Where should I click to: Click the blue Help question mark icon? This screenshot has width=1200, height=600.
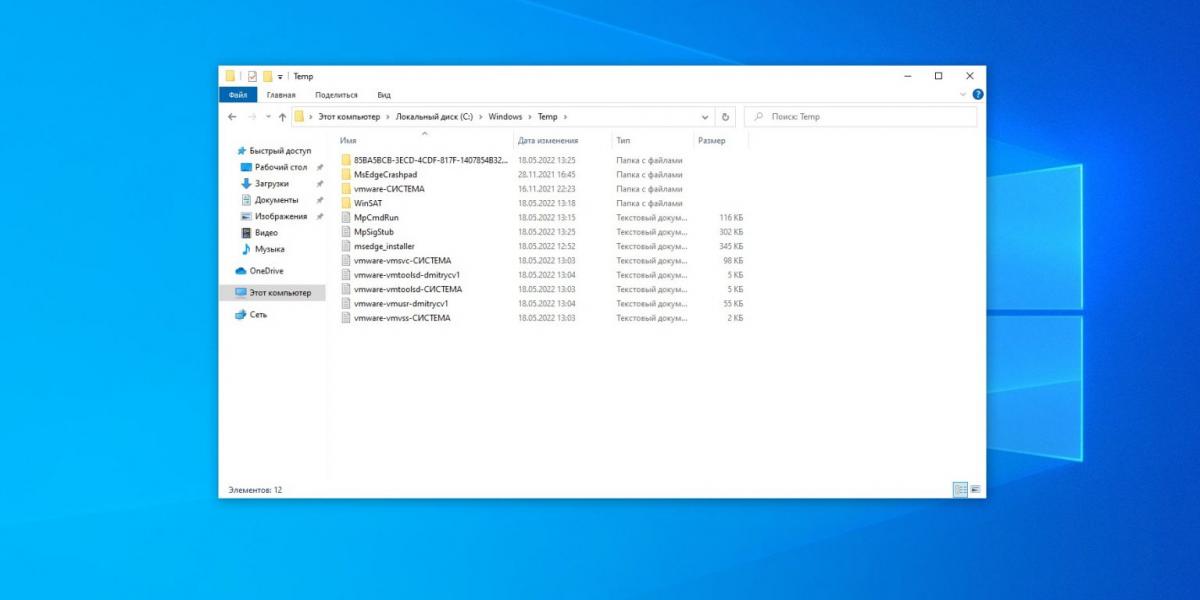(977, 95)
